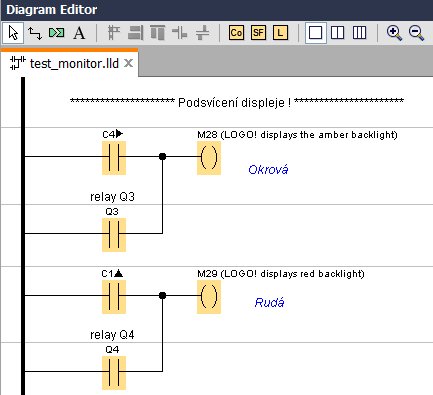The image size is (433, 395).
Task: Select the Q3 contact block
Action: pyautogui.click(x=114, y=235)
